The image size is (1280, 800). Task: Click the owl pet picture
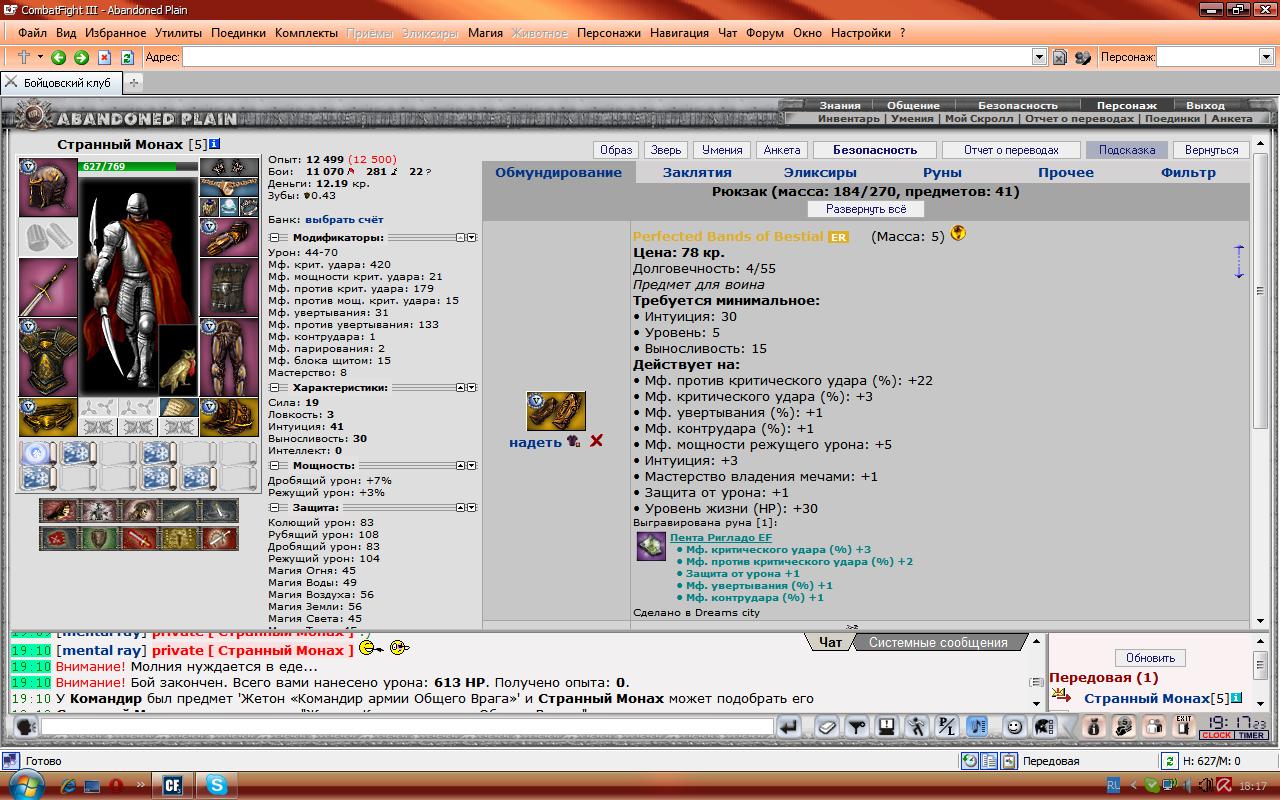tap(178, 360)
